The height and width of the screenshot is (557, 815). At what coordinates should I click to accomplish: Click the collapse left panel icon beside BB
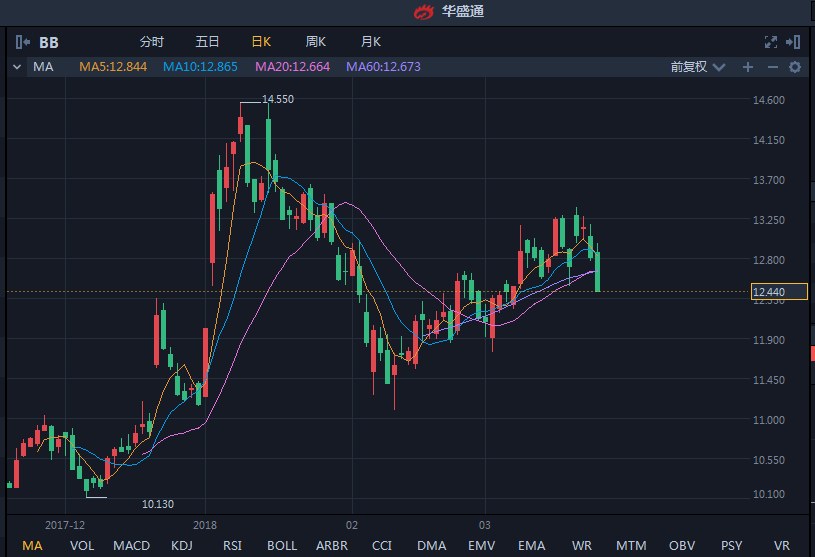coord(22,42)
